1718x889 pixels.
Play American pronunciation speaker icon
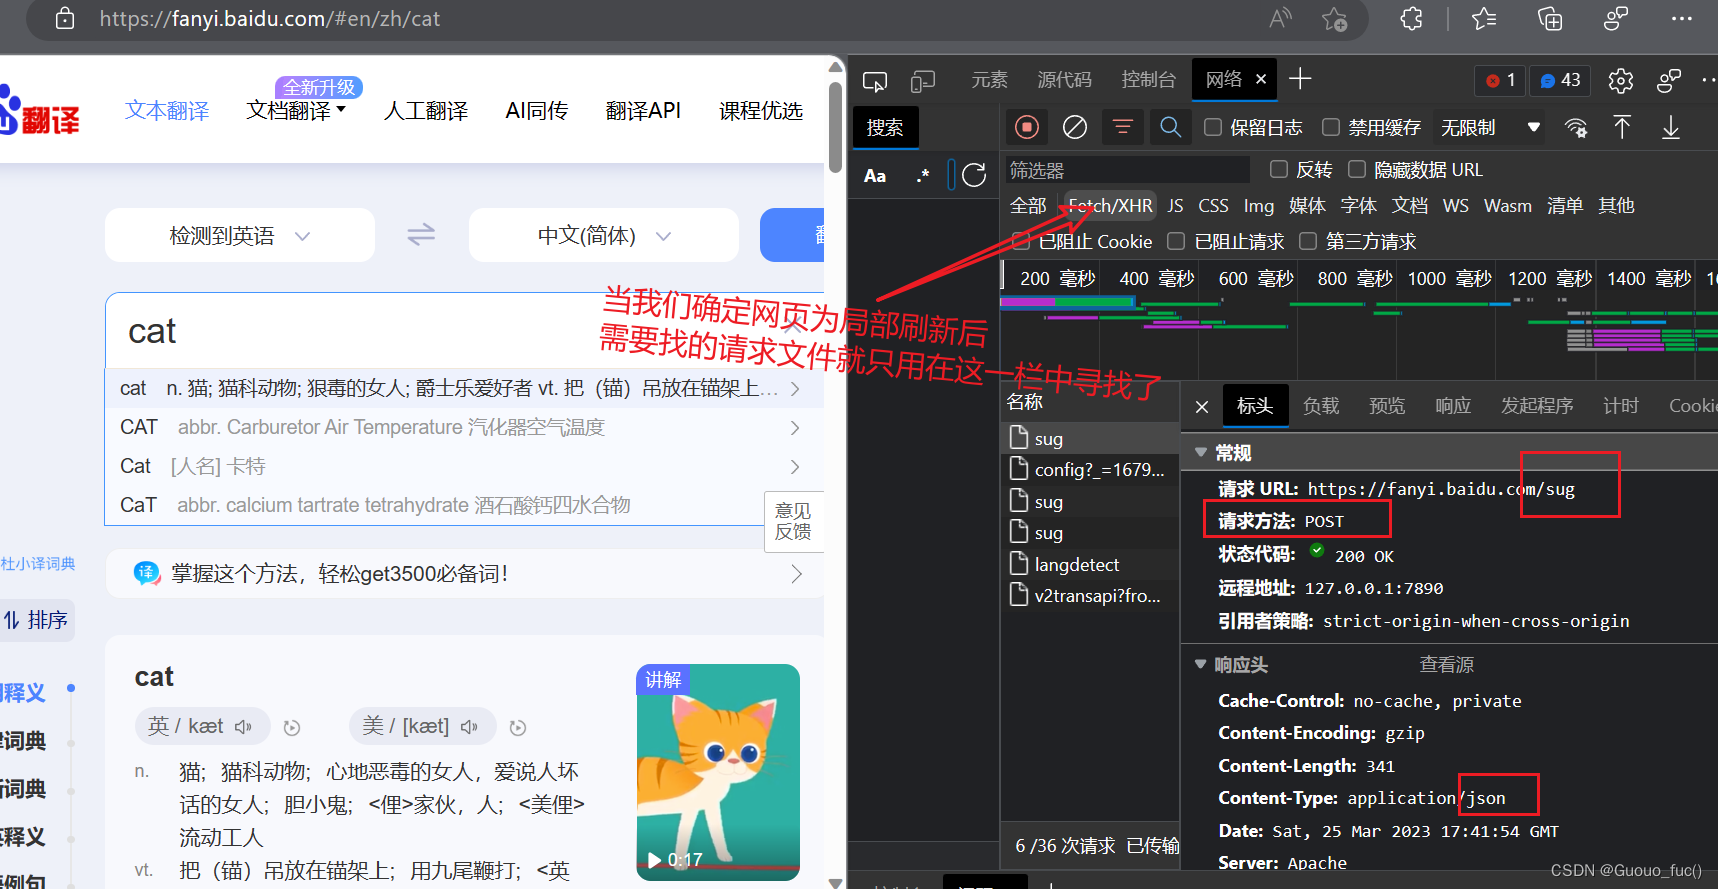(469, 727)
